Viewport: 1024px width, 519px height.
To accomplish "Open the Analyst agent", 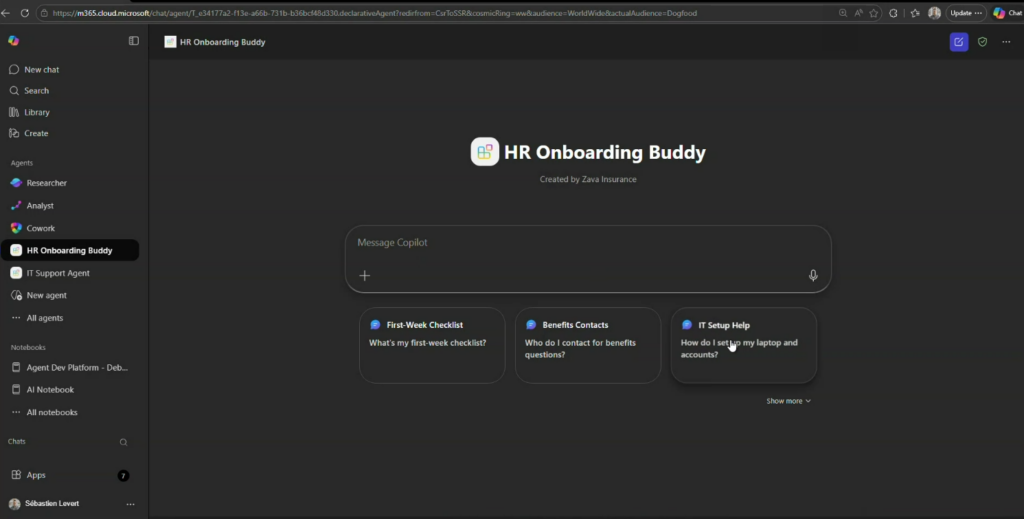I will click(40, 206).
